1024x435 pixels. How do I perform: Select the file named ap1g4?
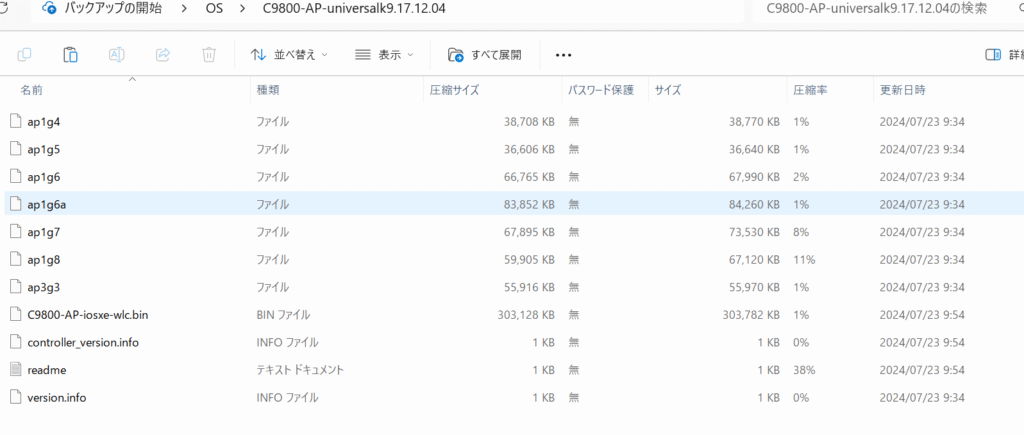[44, 122]
